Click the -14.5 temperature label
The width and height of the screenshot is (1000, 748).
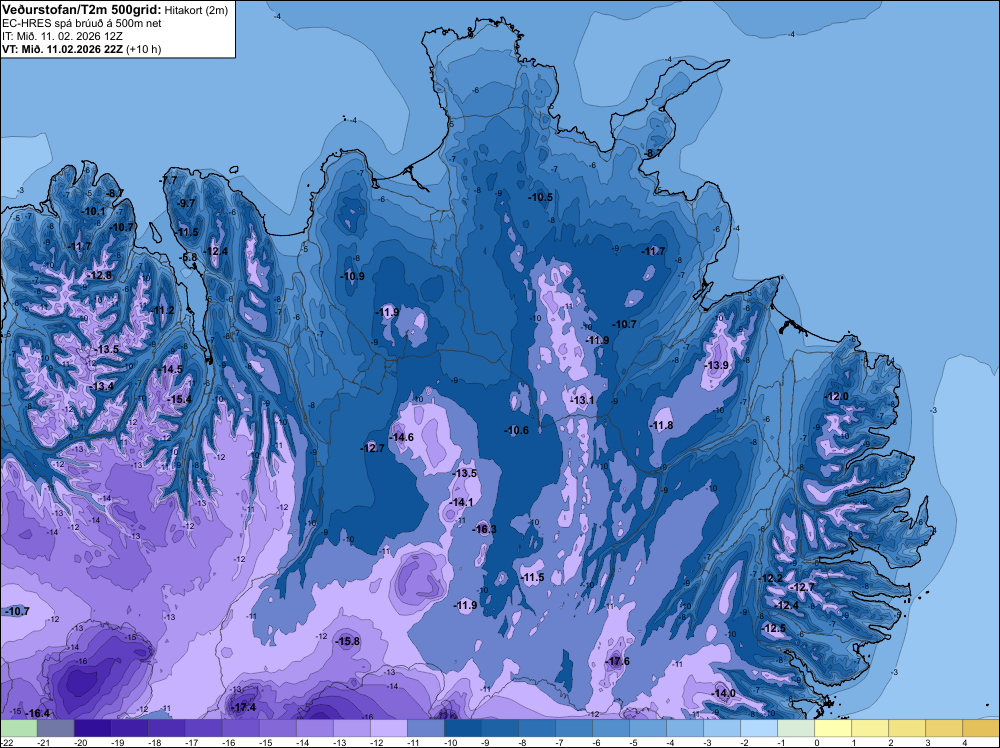point(171,369)
